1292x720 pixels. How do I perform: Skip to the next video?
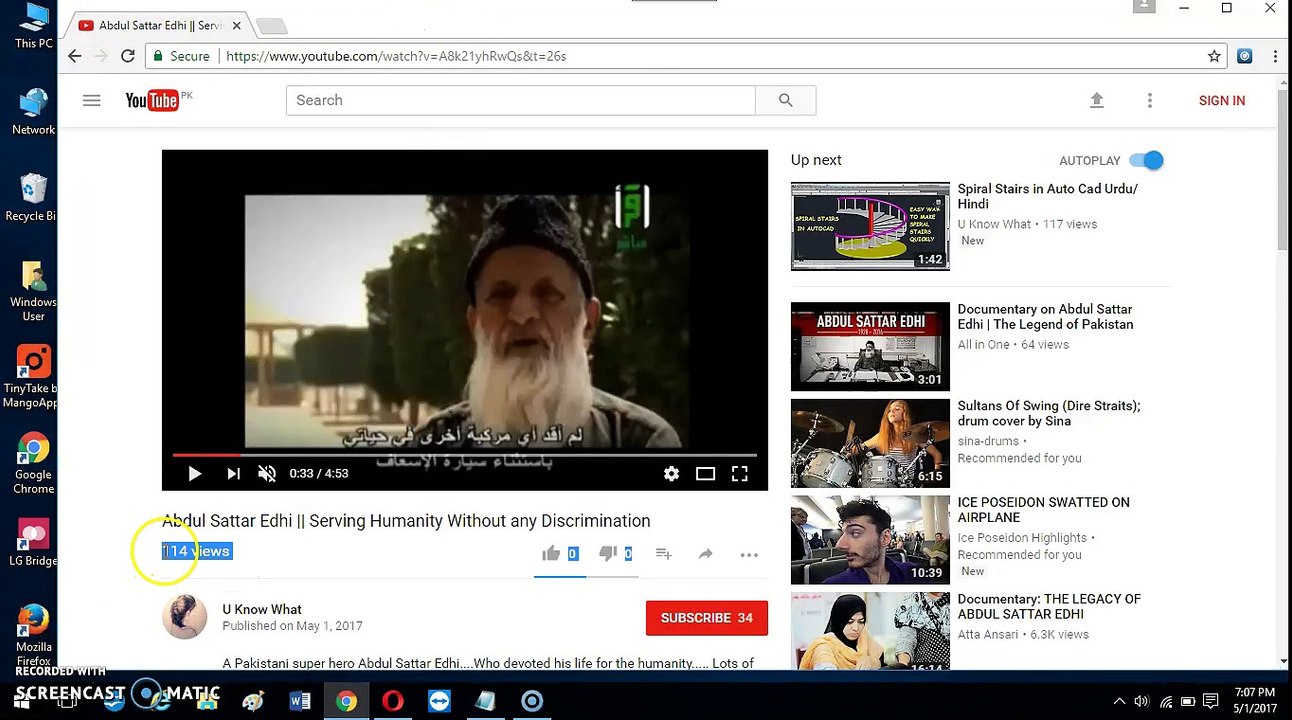coord(233,473)
